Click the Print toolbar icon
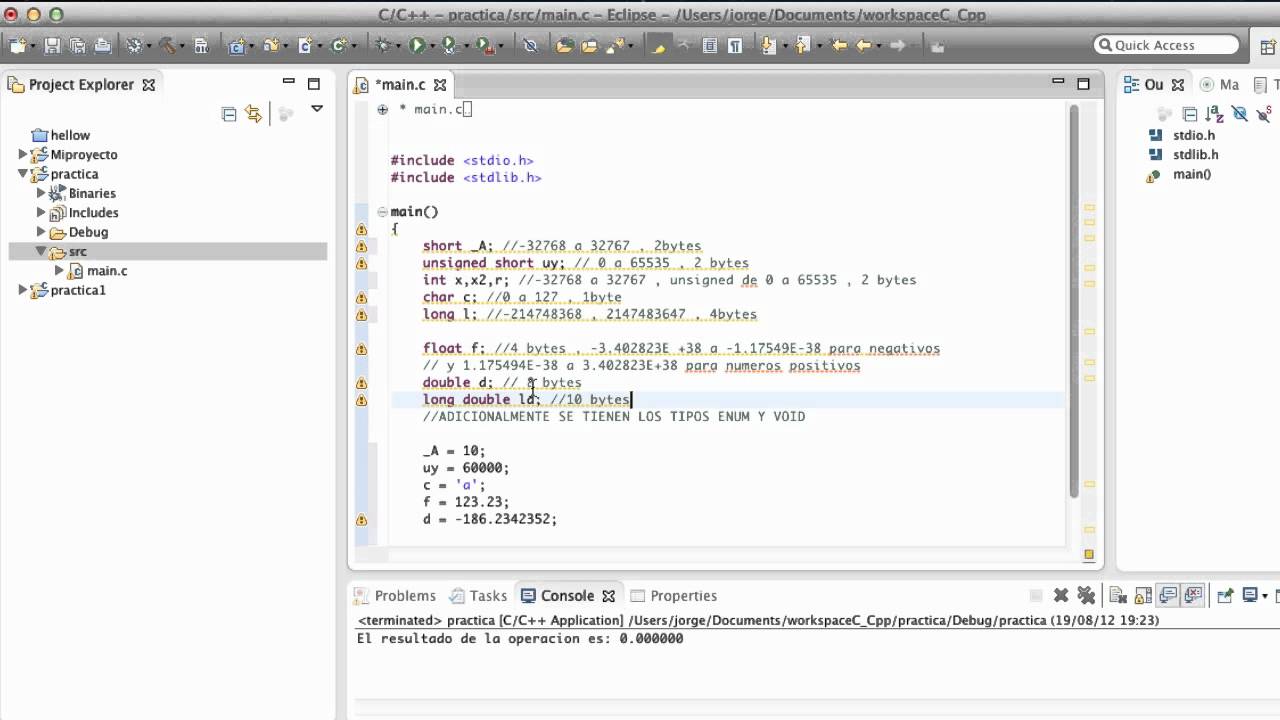1280x720 pixels. pos(103,46)
